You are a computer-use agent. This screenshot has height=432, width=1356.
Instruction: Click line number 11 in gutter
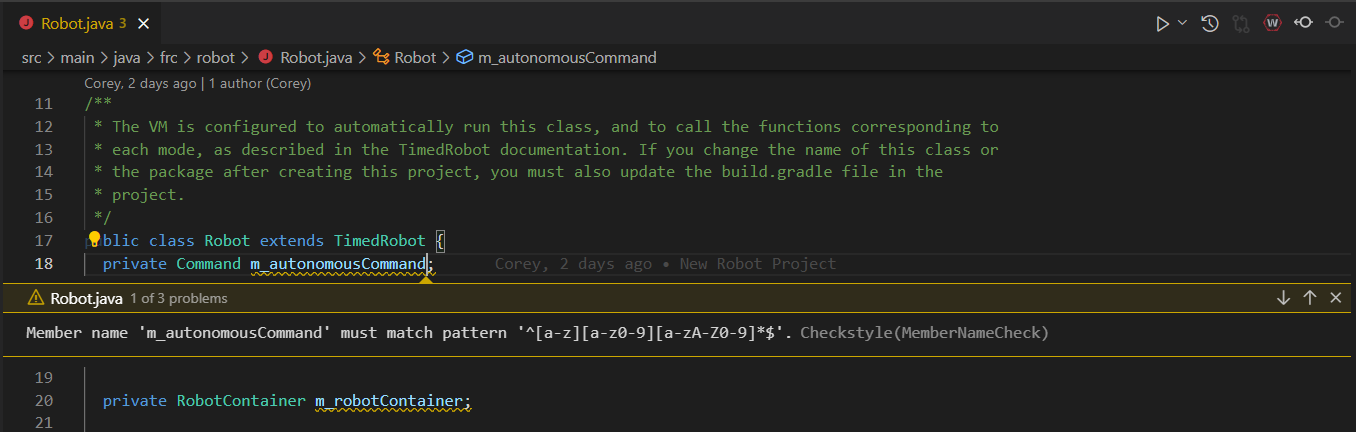[43, 104]
